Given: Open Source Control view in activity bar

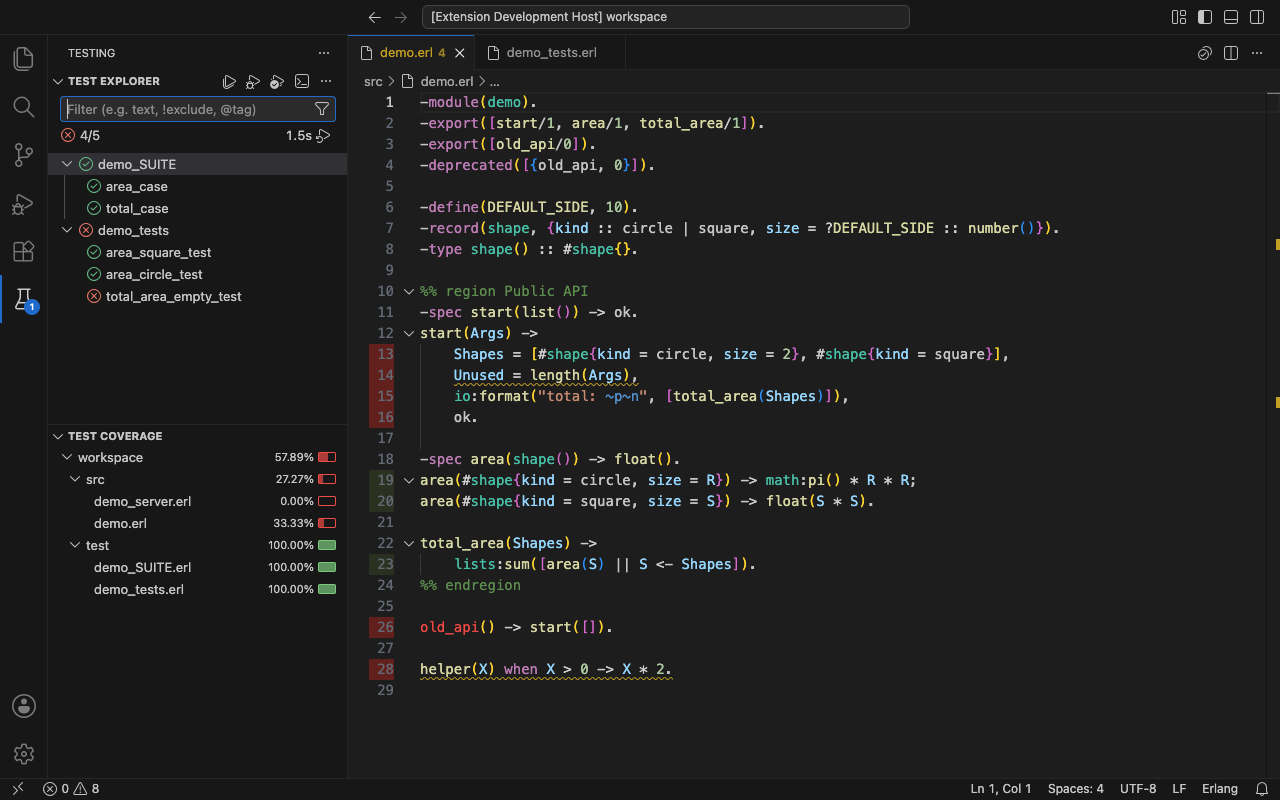Looking at the screenshot, I should tap(24, 155).
